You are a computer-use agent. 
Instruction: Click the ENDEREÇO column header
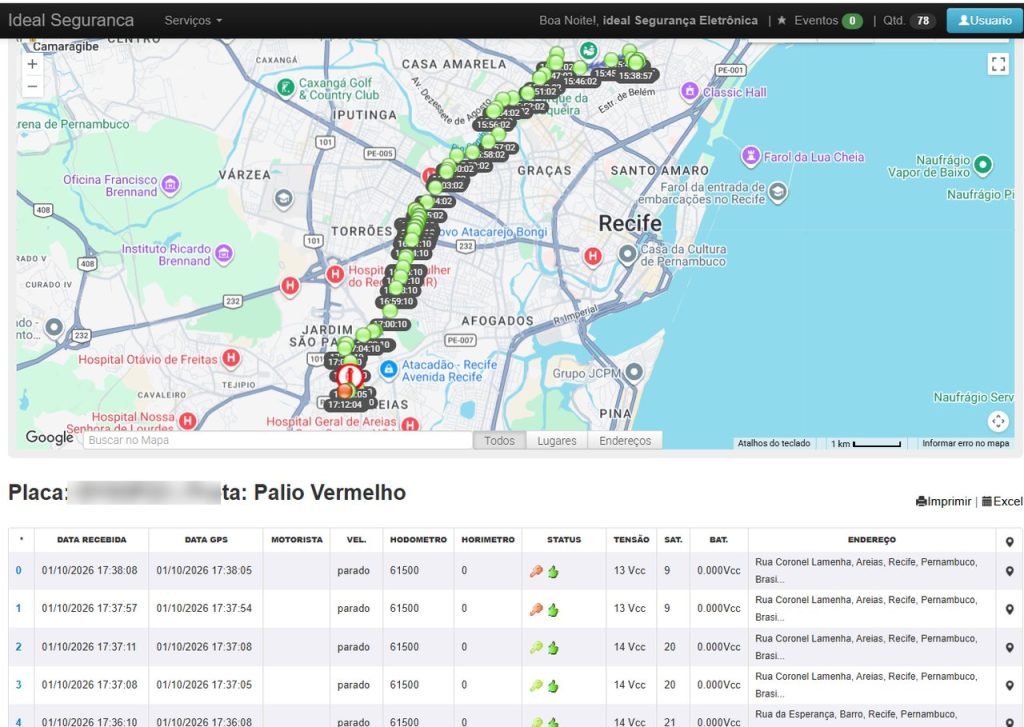click(x=872, y=540)
